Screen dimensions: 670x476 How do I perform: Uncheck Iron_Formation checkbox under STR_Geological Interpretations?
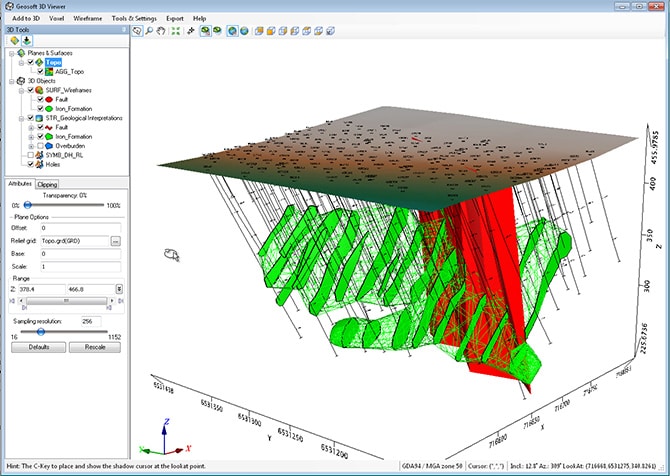40,136
